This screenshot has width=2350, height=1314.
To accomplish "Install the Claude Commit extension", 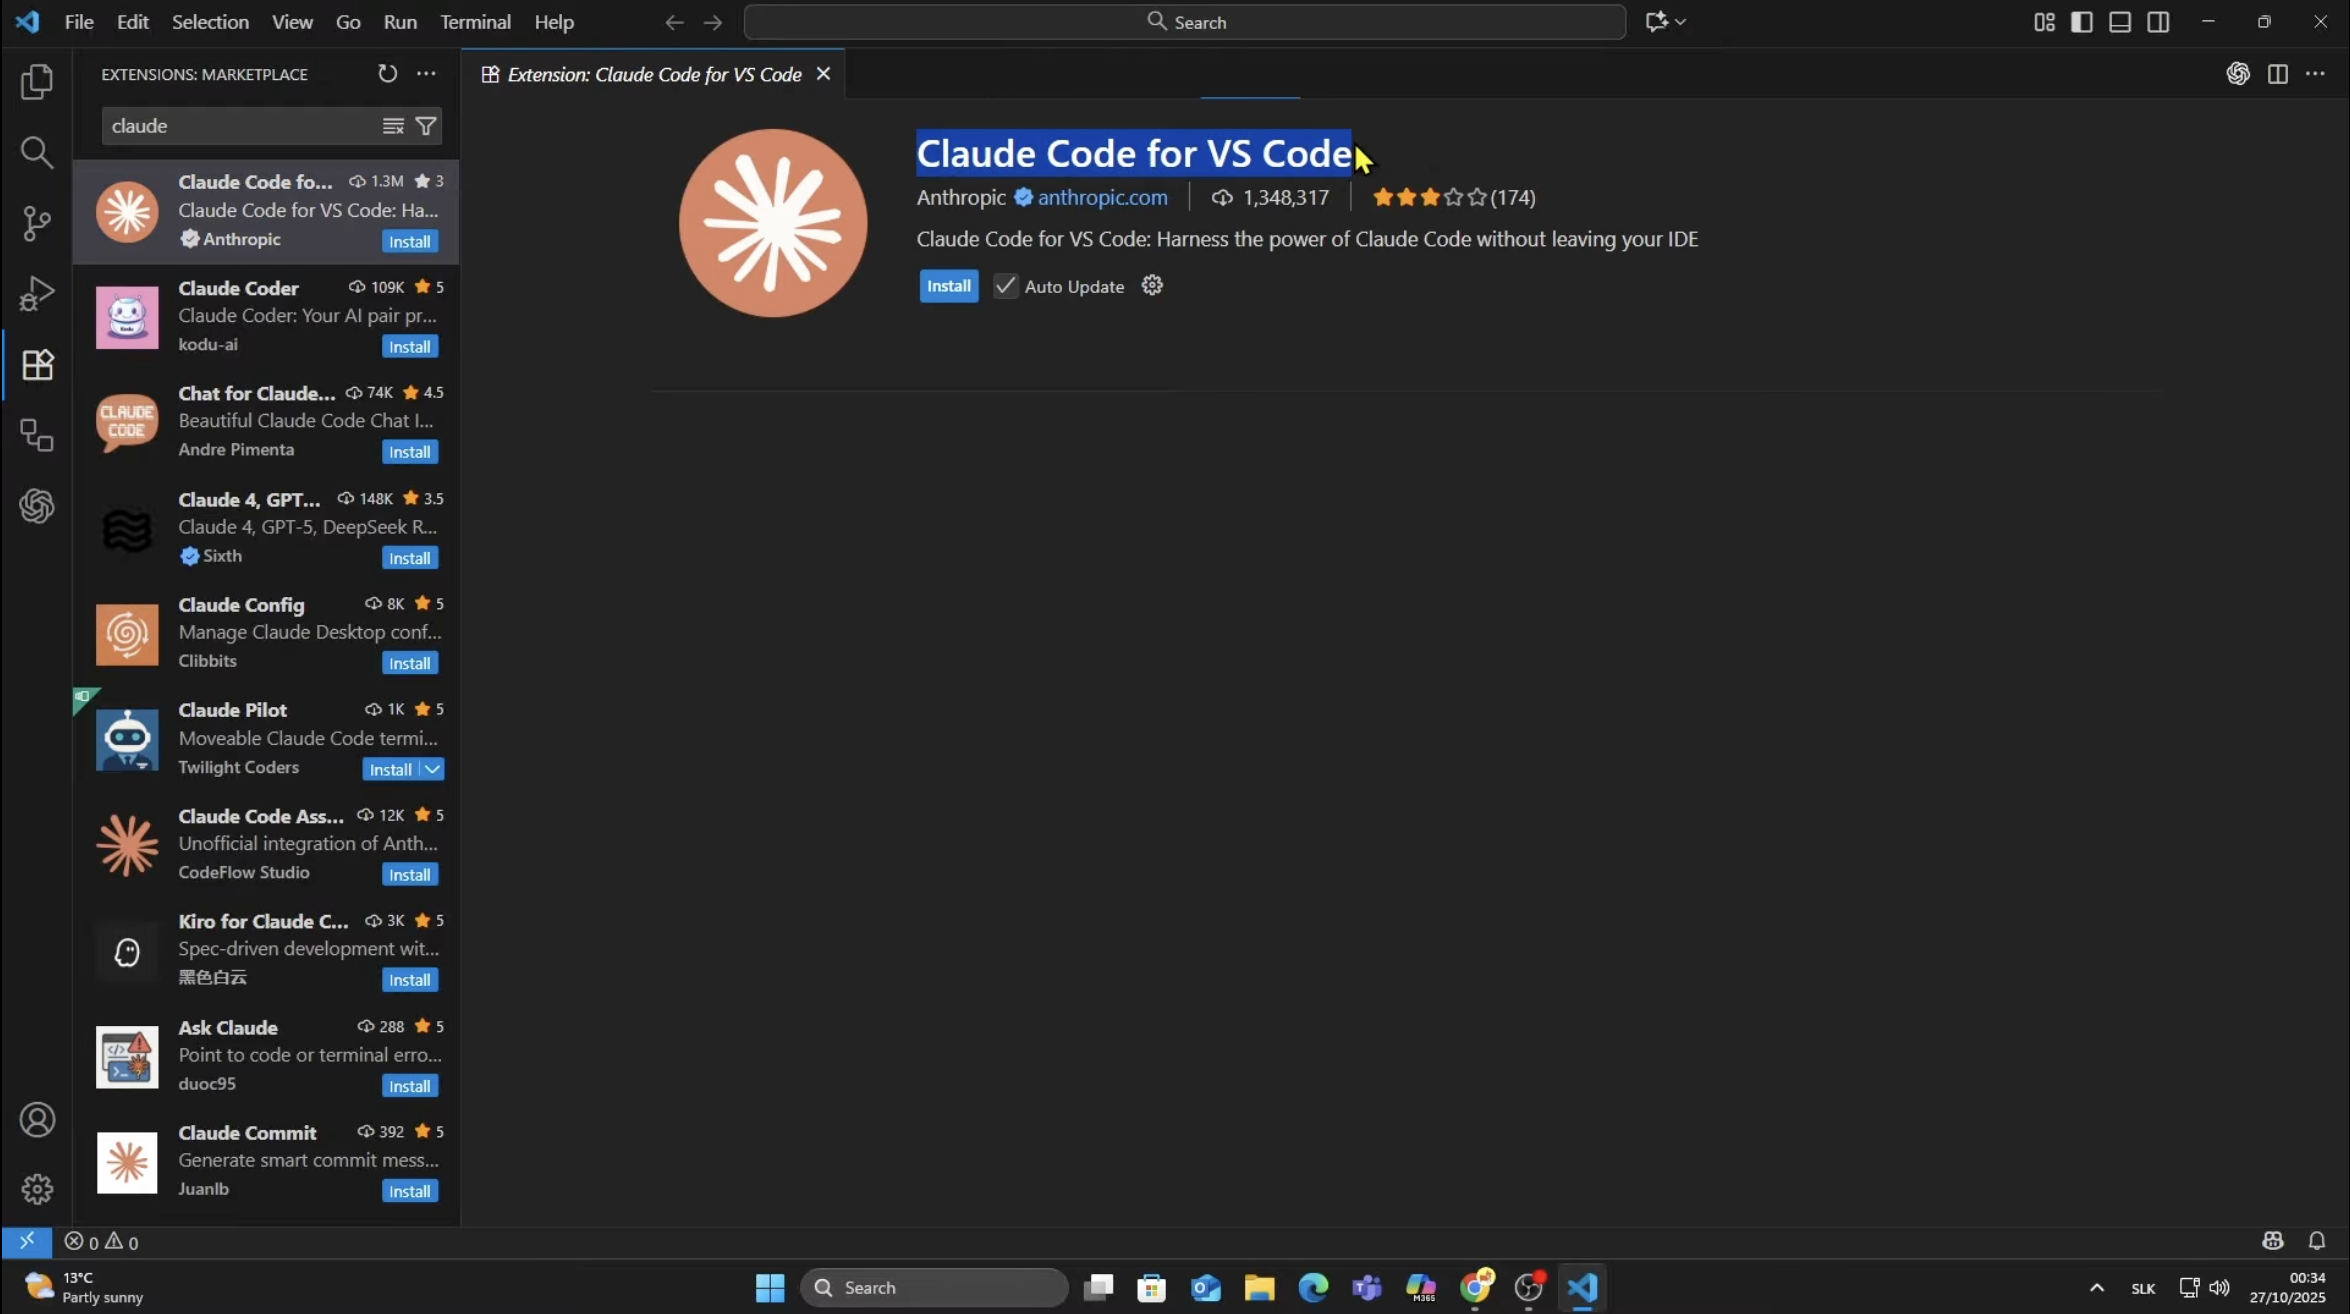I will pyautogui.click(x=410, y=1192).
